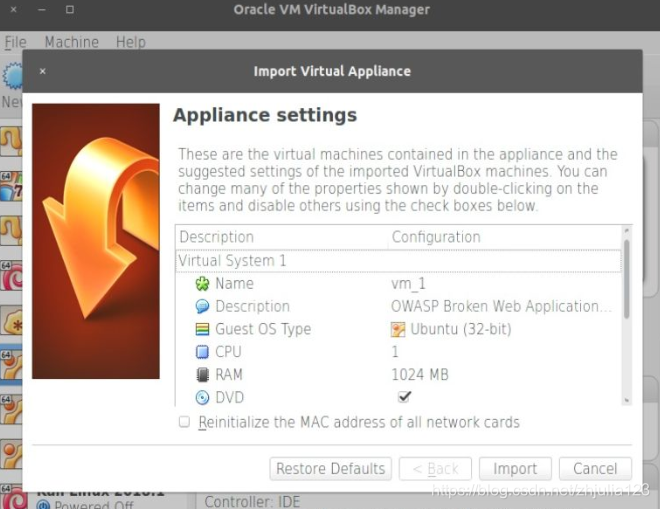Click the Name label in the settings list
The width and height of the screenshot is (660, 509).
click(x=234, y=284)
